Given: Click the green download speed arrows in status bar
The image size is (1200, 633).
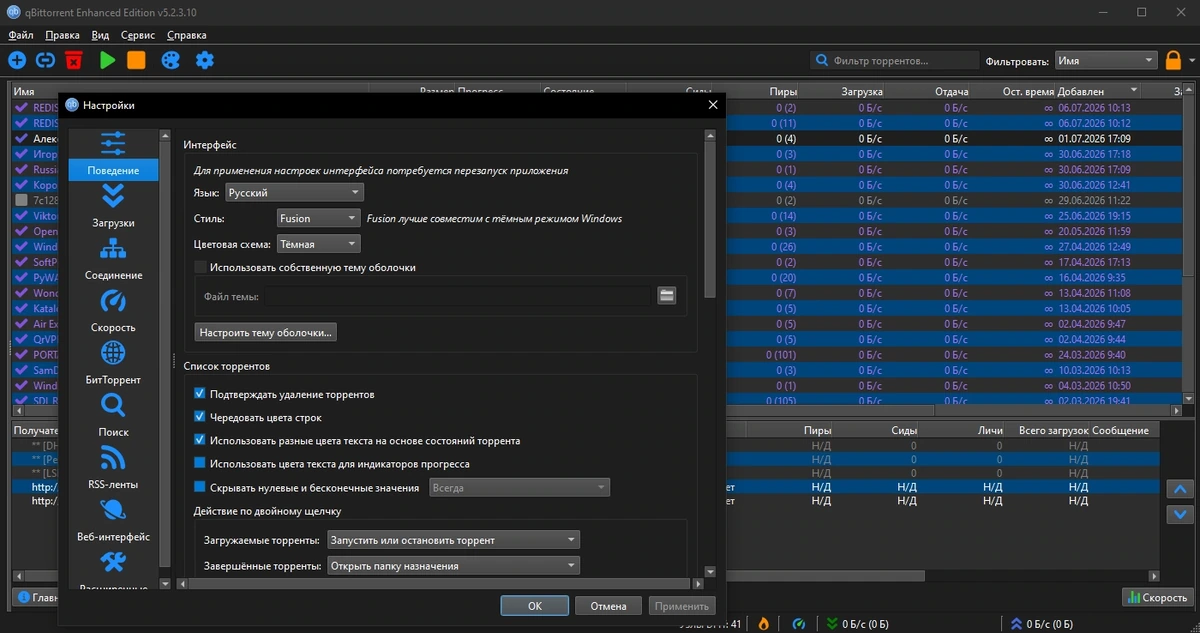Looking at the screenshot, I should [x=832, y=623].
